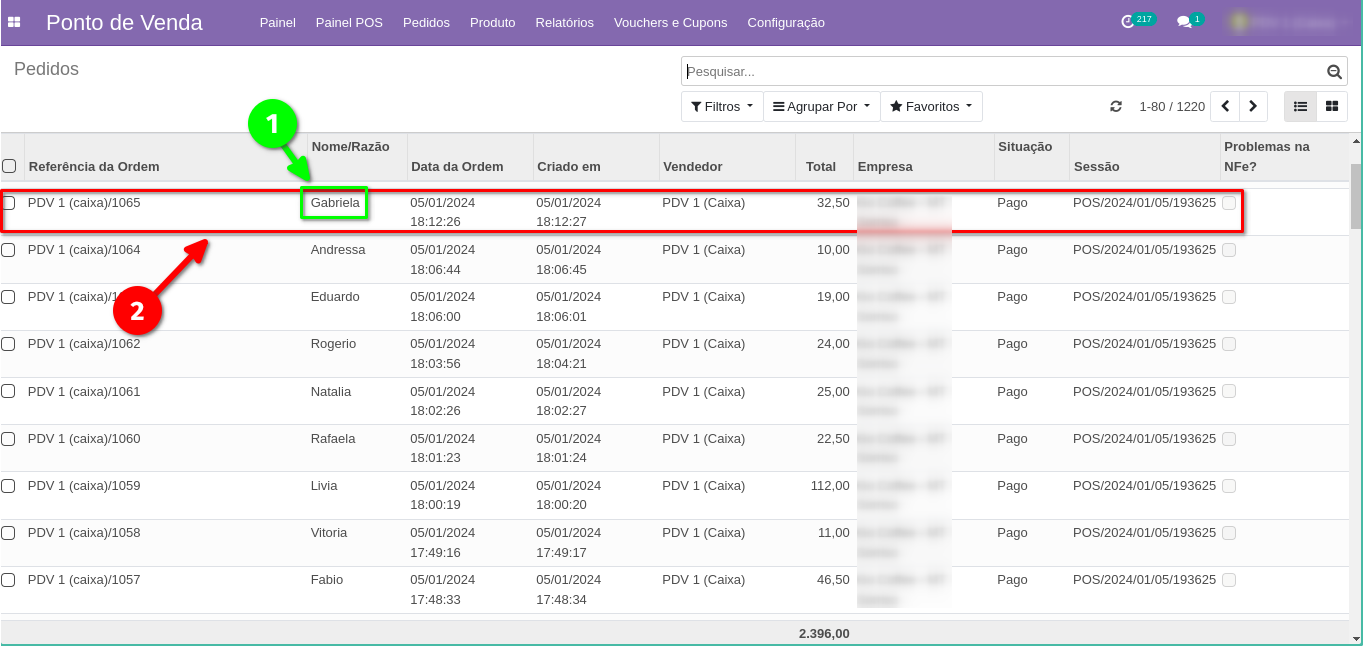Click the magnifying glass search icon
The image size is (1363, 646).
[1334, 72]
